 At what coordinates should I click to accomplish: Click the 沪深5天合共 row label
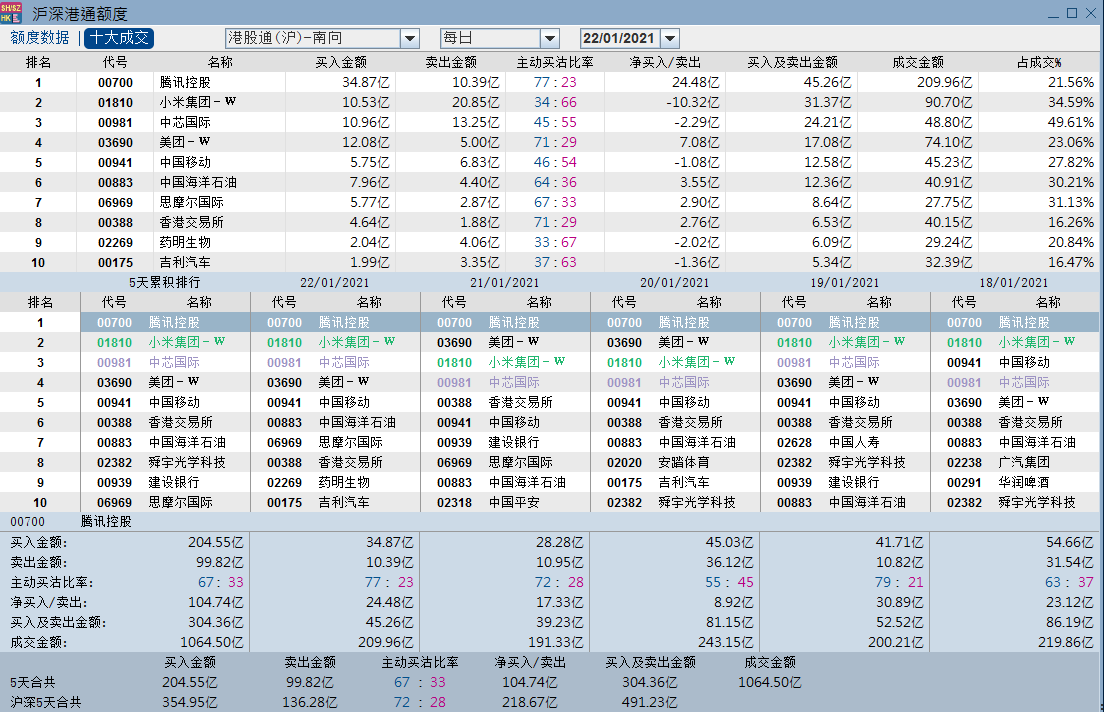[45, 703]
